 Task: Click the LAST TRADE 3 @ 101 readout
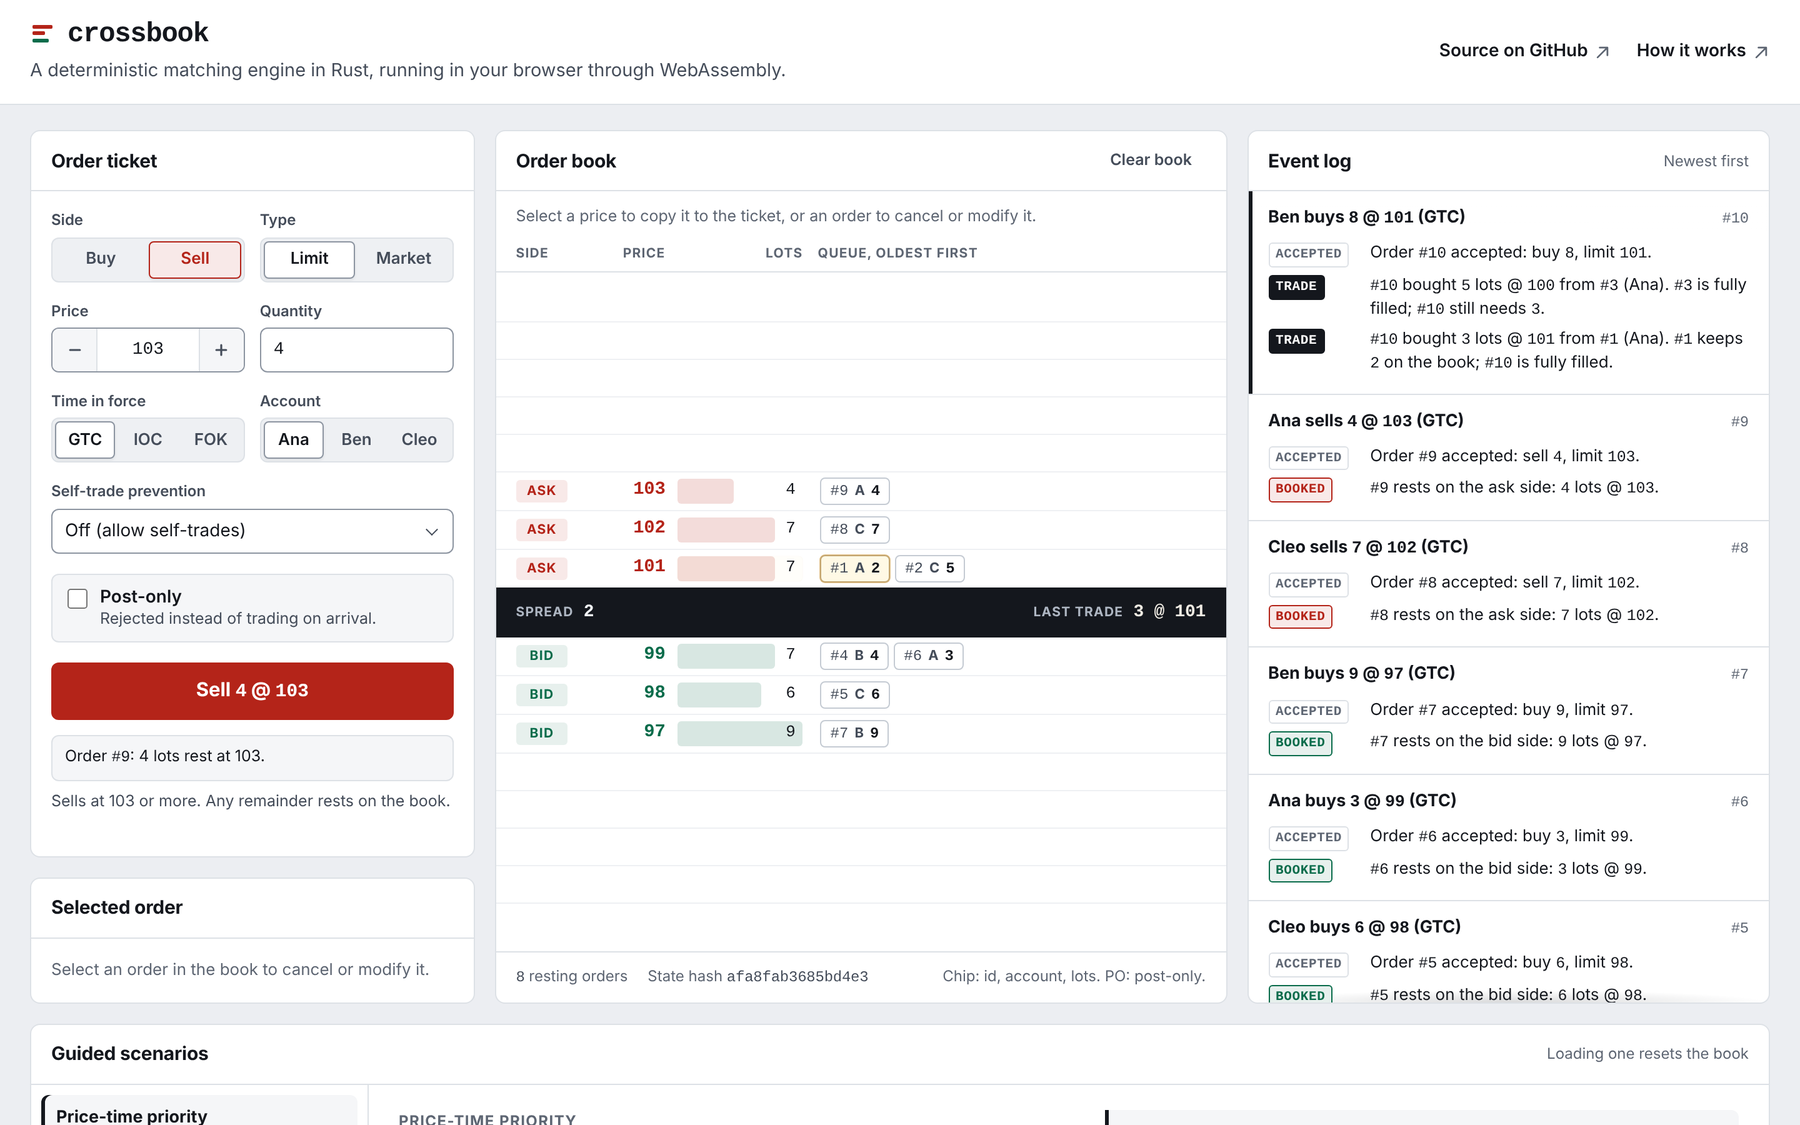tap(1119, 611)
